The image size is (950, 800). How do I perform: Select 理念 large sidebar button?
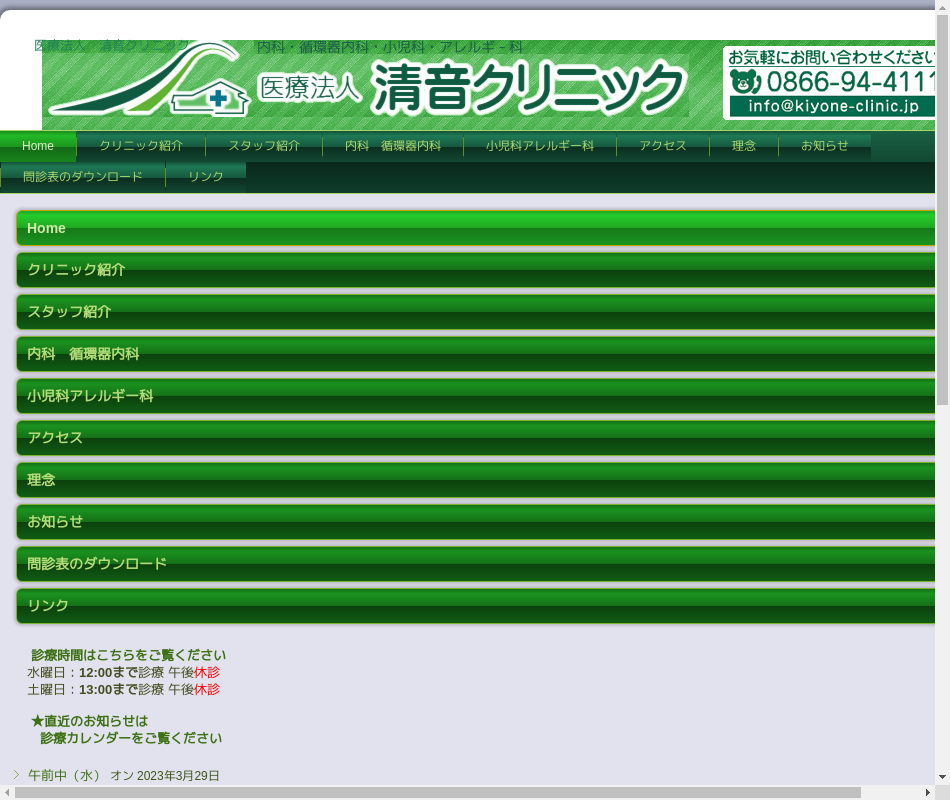click(x=476, y=480)
